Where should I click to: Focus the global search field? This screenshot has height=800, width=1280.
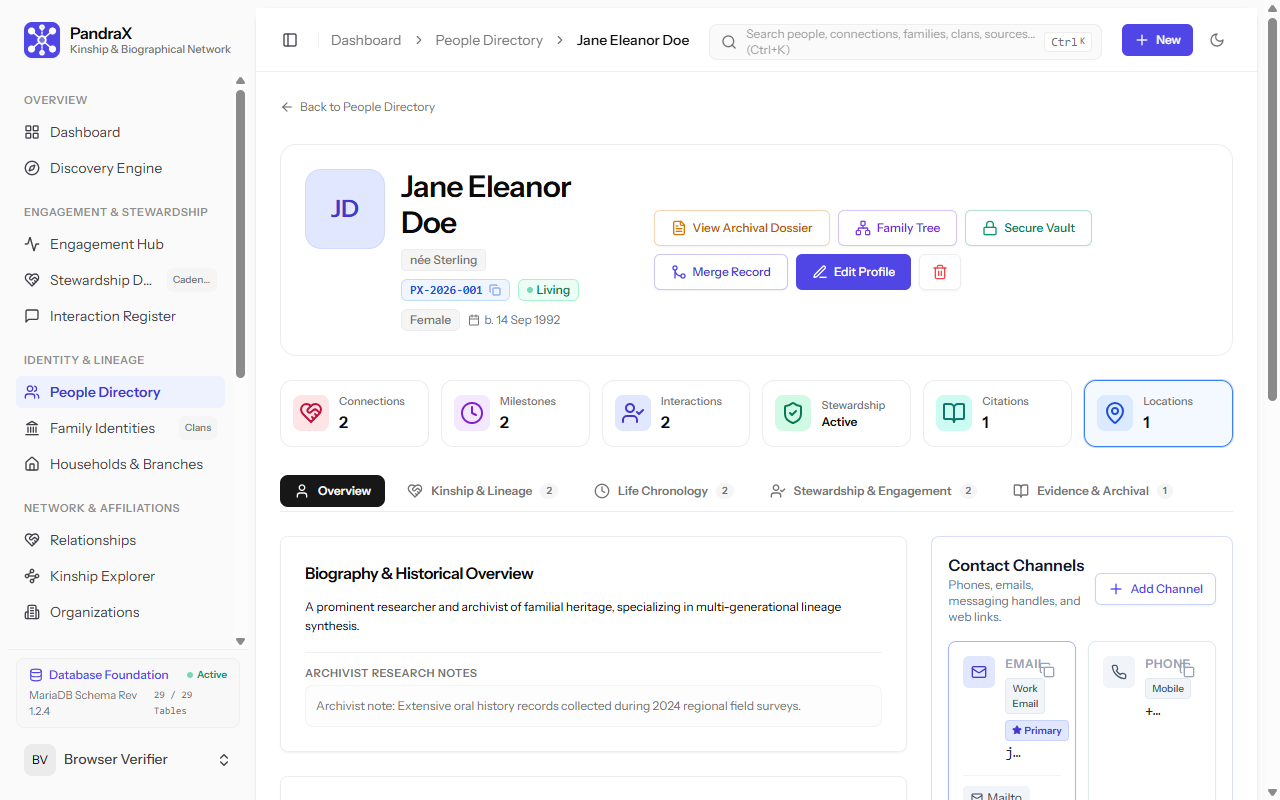tap(905, 42)
